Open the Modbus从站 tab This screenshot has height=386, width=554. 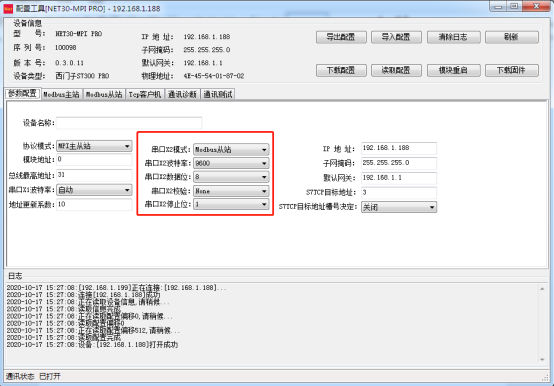point(104,94)
